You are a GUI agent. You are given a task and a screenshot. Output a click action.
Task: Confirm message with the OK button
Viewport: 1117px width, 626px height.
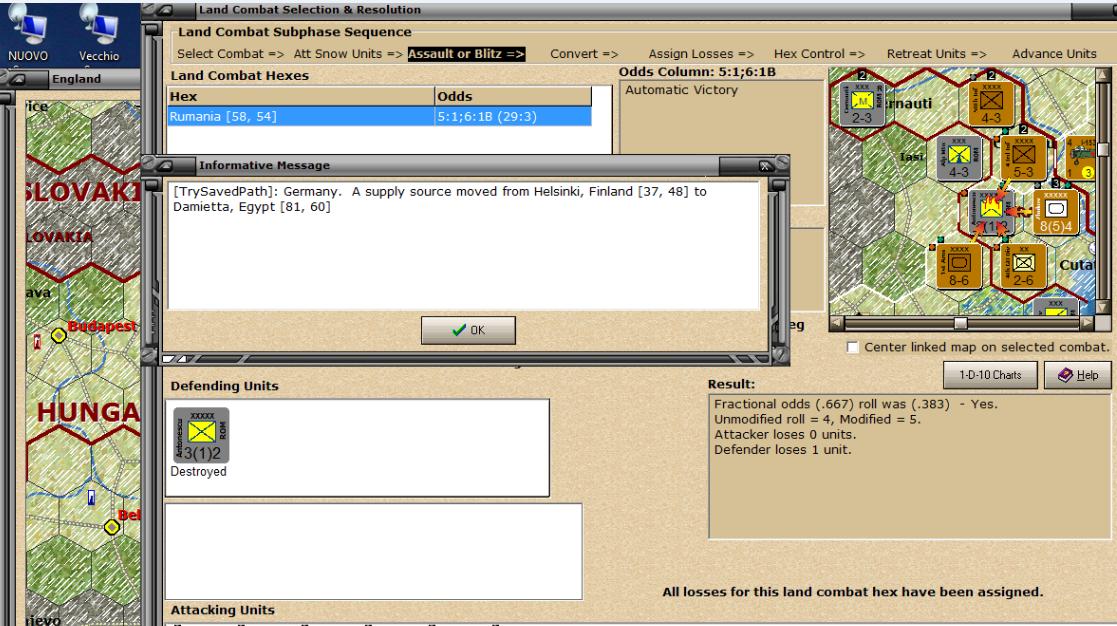468,330
